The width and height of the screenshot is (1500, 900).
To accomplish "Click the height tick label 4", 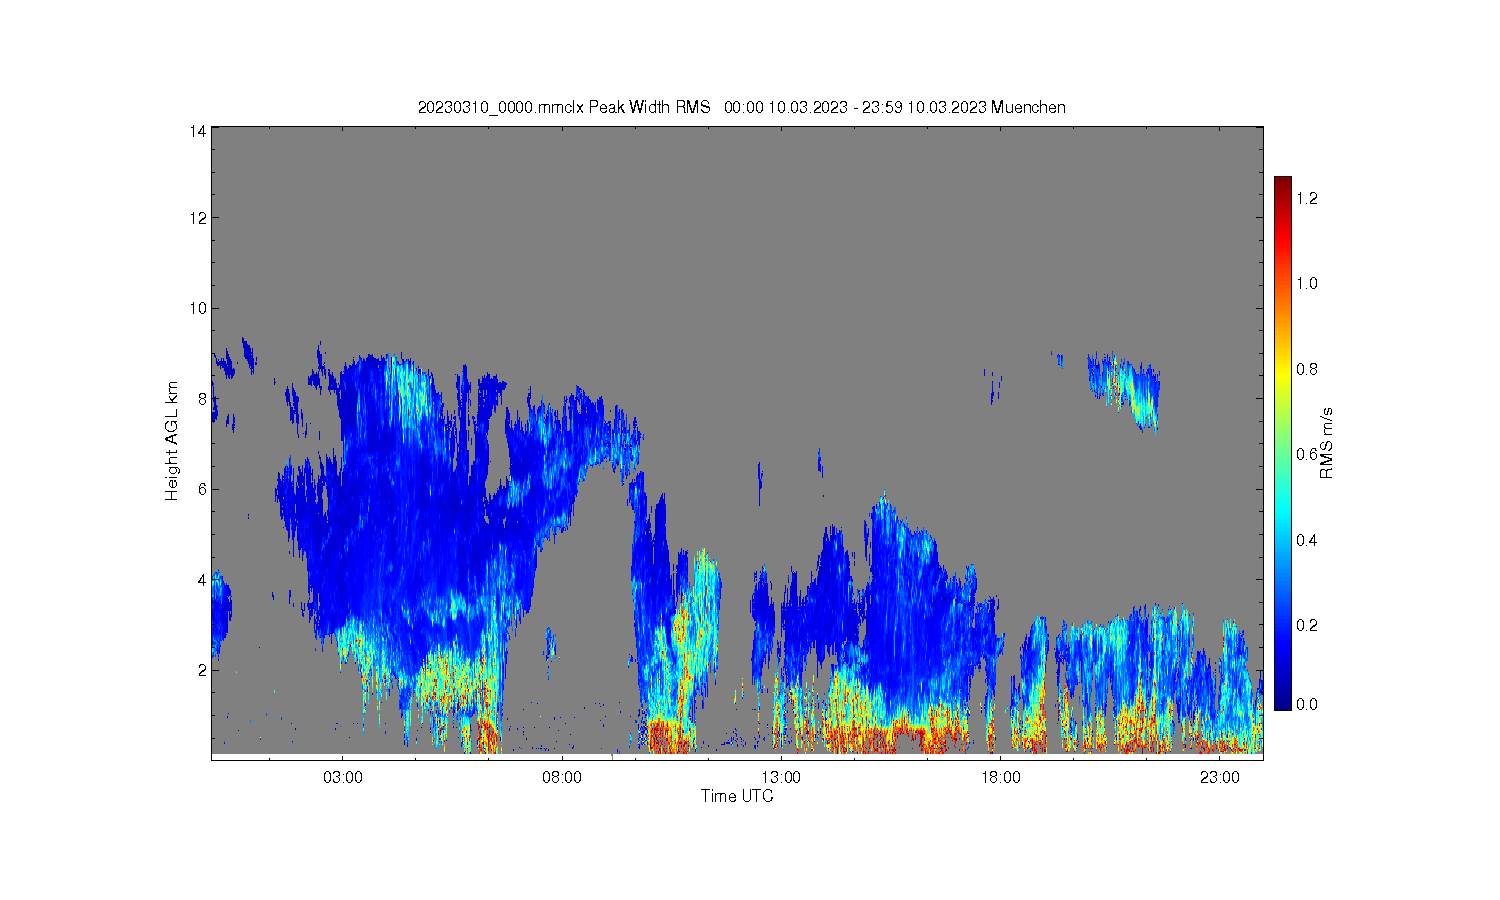I will [202, 580].
